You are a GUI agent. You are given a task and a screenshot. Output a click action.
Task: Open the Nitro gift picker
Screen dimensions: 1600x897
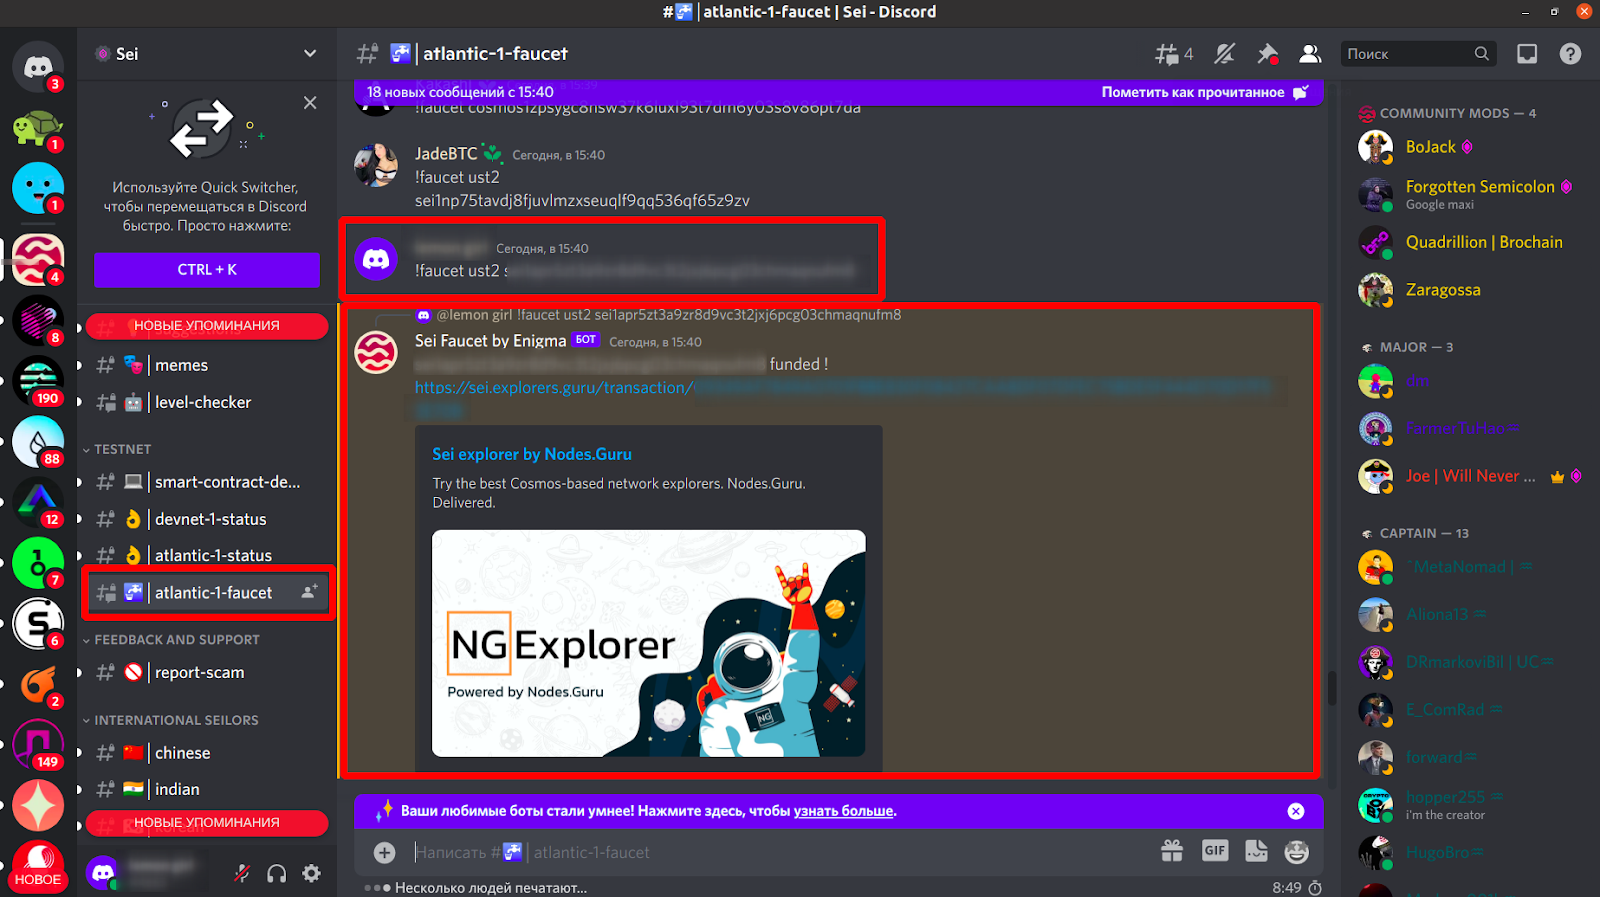(x=1172, y=851)
